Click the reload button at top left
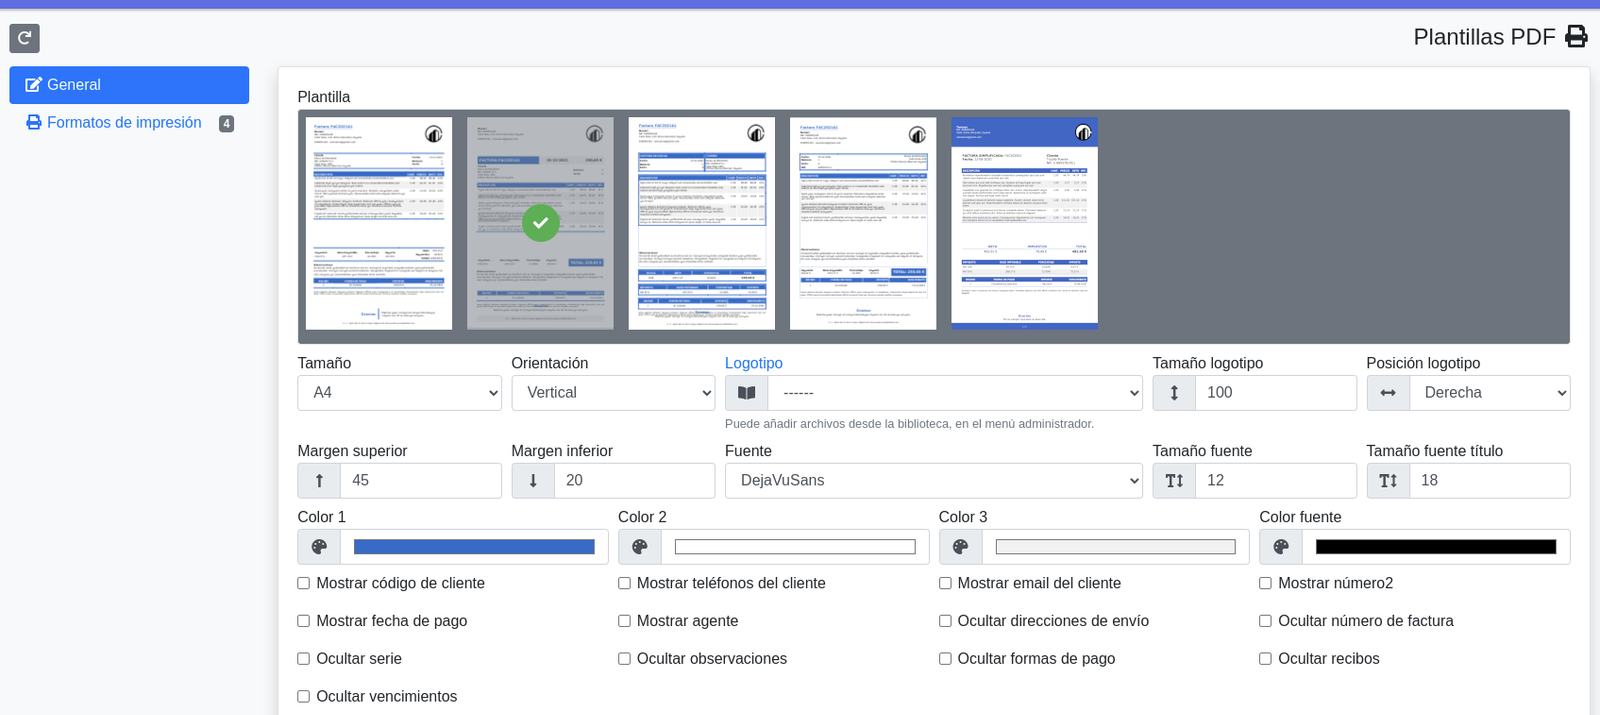Viewport: 1600px width, 715px height. click(x=25, y=38)
